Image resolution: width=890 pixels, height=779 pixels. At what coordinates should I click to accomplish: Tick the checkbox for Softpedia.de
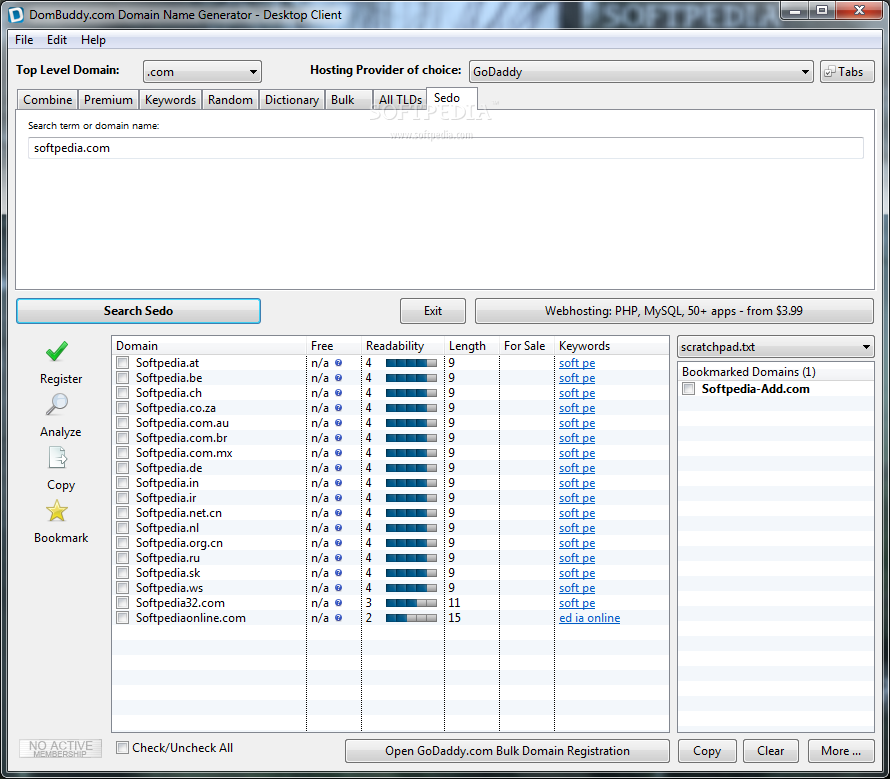tap(123, 468)
